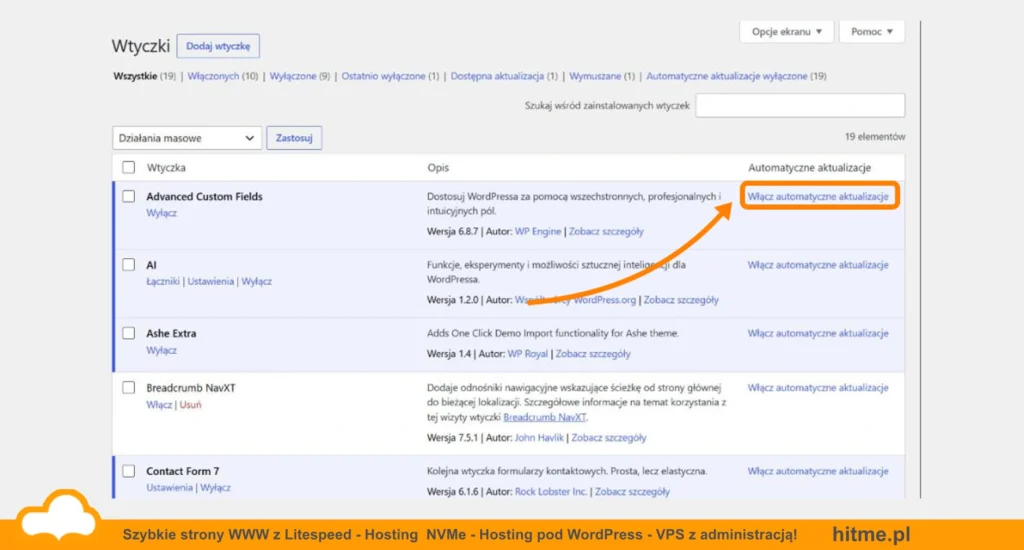Click the Zastosuj button
Image resolution: width=1024 pixels, height=550 pixels.
(x=294, y=138)
